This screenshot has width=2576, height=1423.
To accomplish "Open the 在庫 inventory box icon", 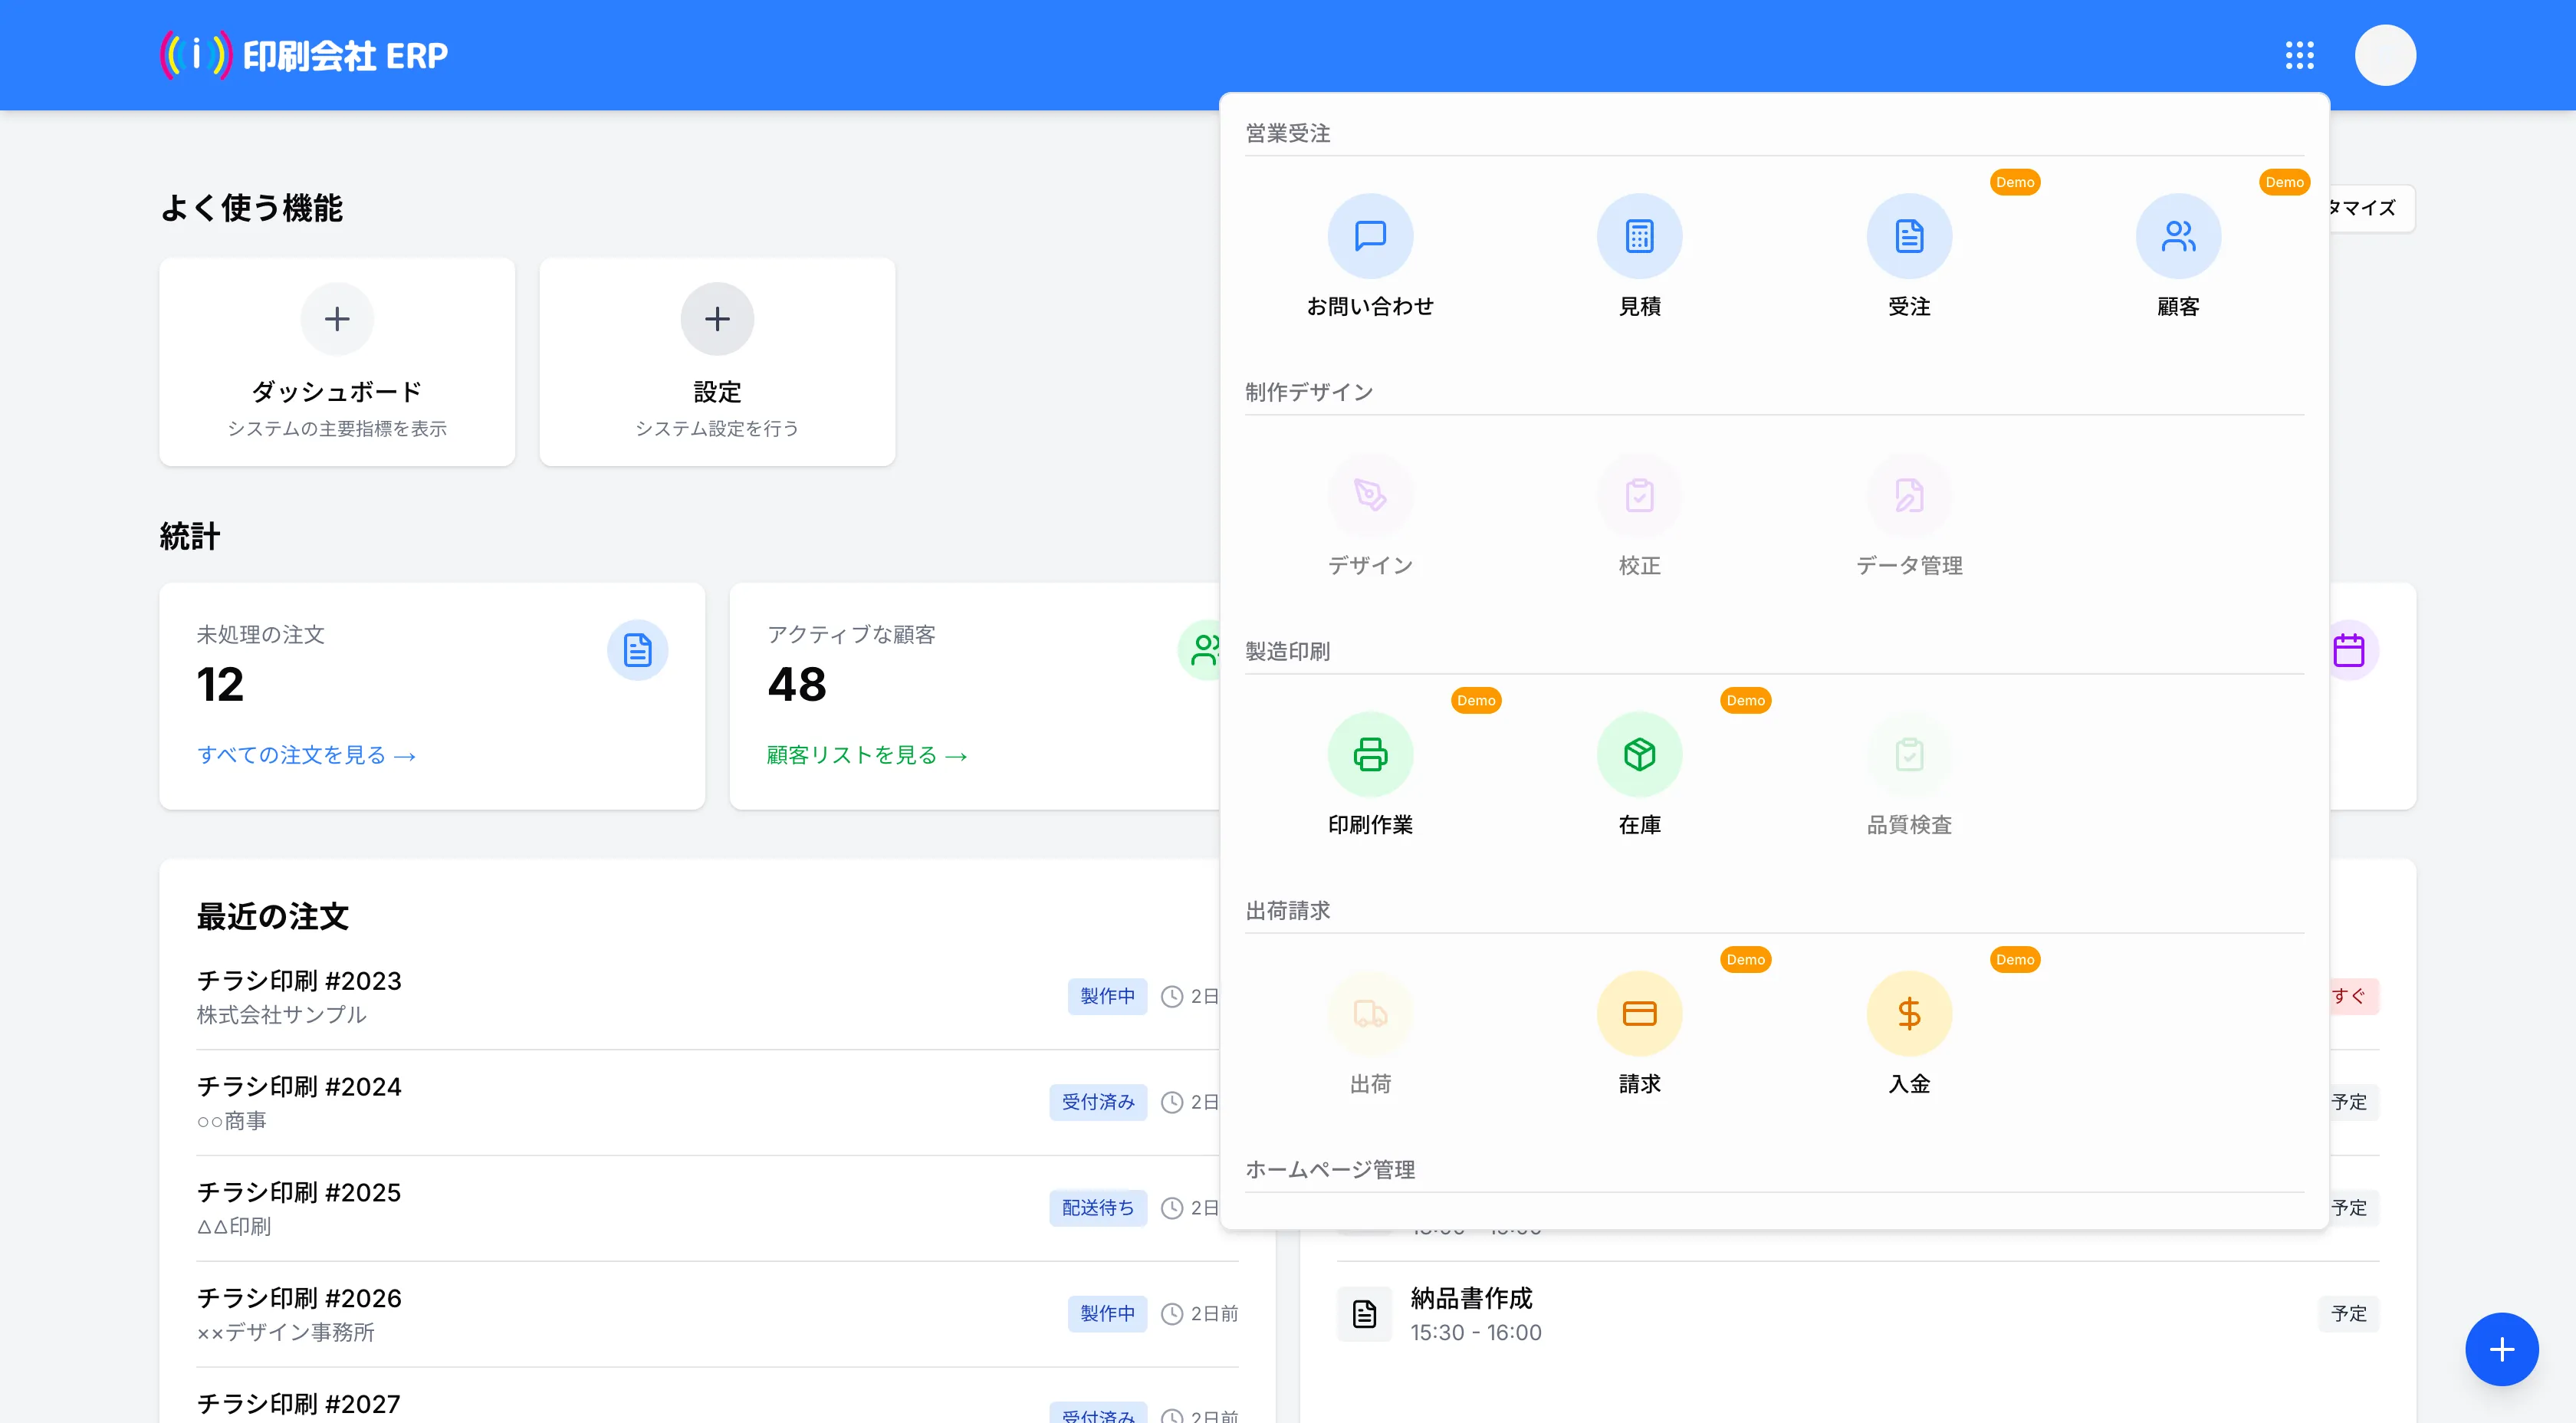I will [x=1639, y=754].
